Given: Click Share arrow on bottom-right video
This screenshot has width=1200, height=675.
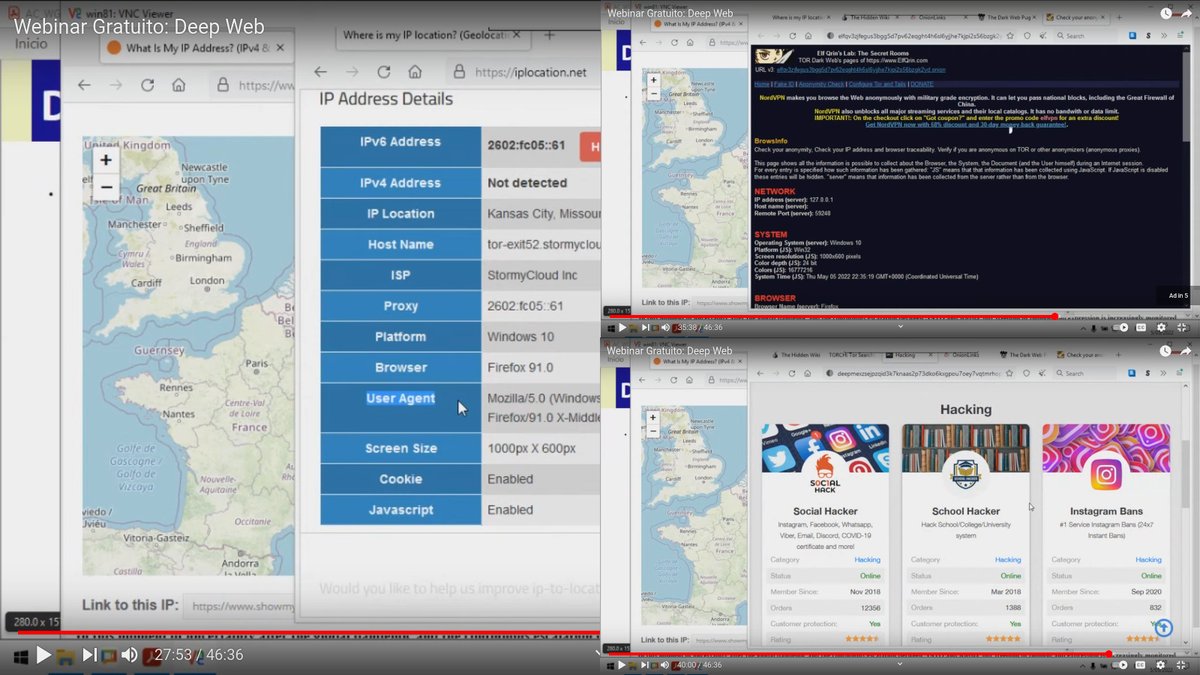Looking at the screenshot, I should (1185, 351).
